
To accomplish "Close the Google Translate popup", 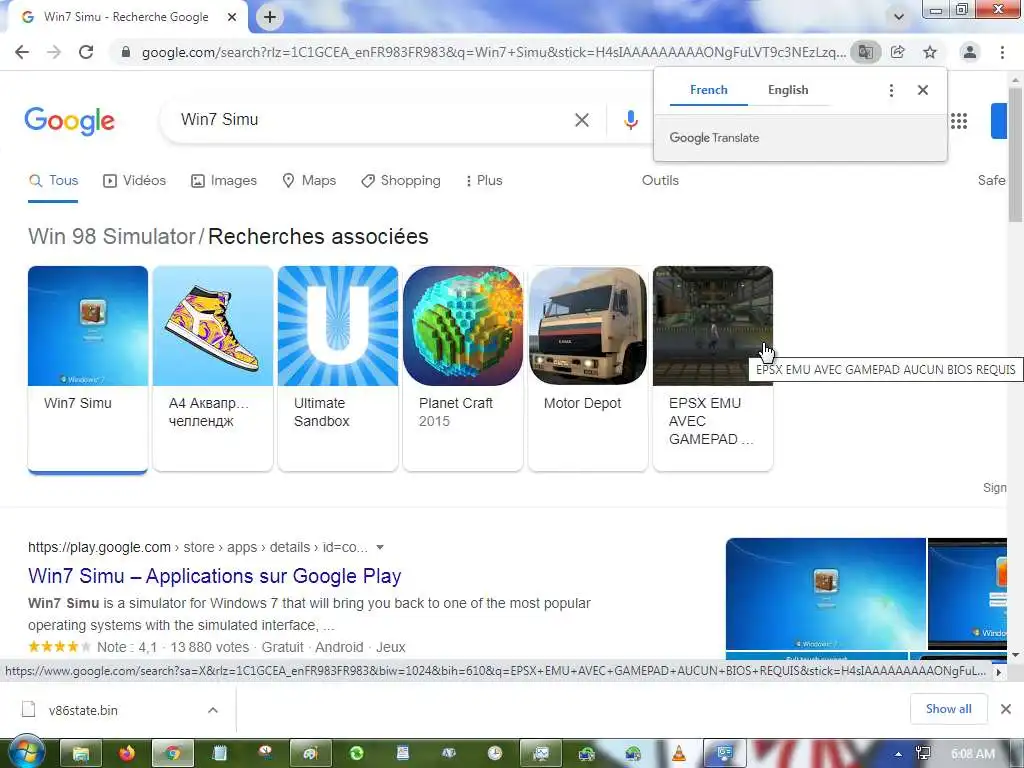I will pyautogui.click(x=923, y=90).
